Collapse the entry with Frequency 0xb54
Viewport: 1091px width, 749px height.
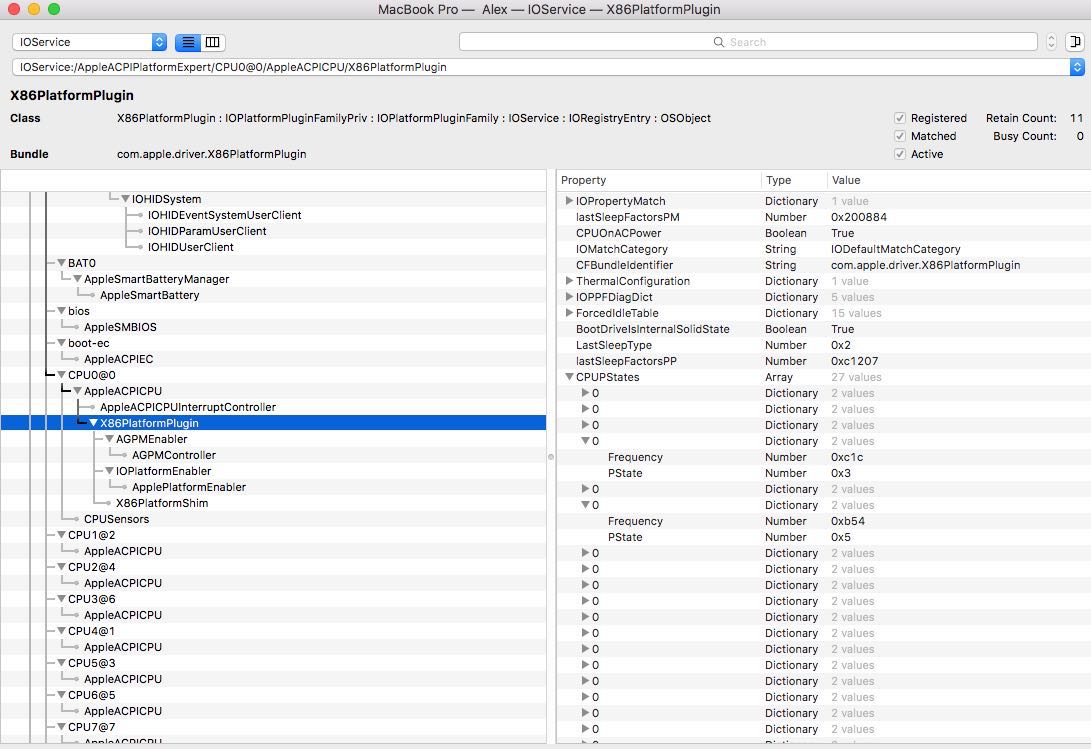click(585, 505)
